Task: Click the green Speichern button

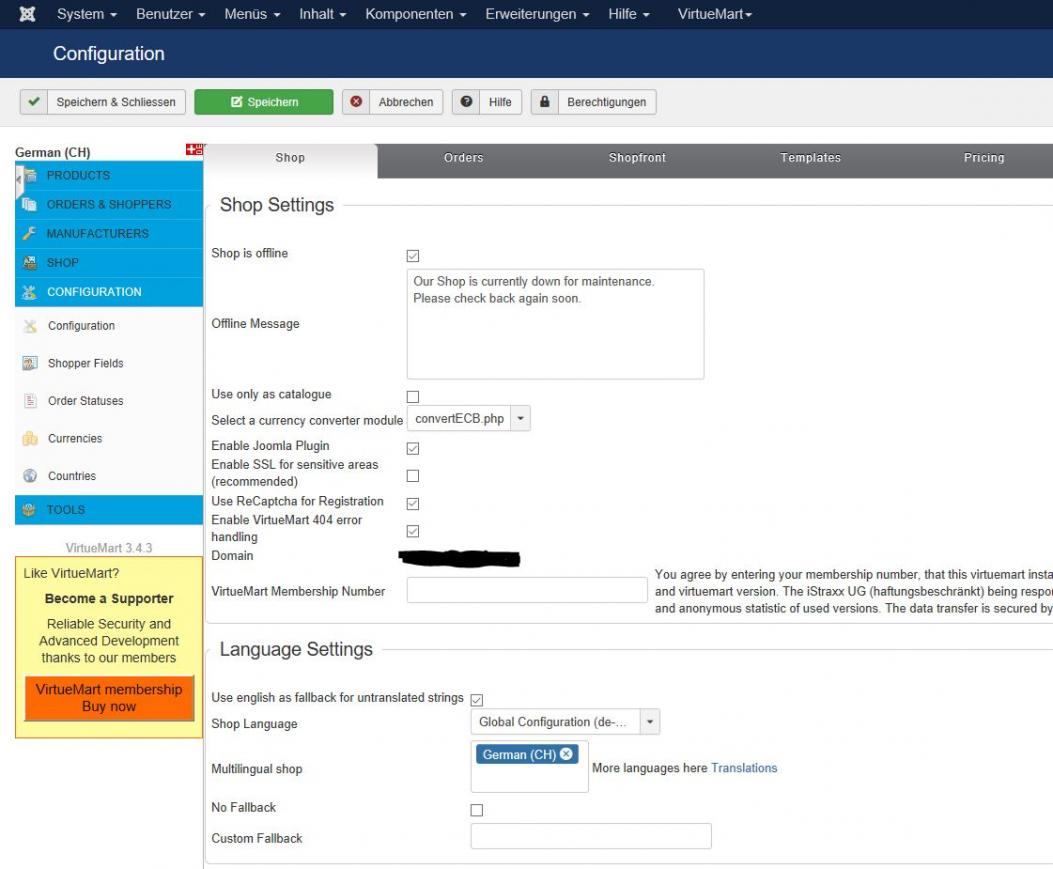Action: coord(264,102)
